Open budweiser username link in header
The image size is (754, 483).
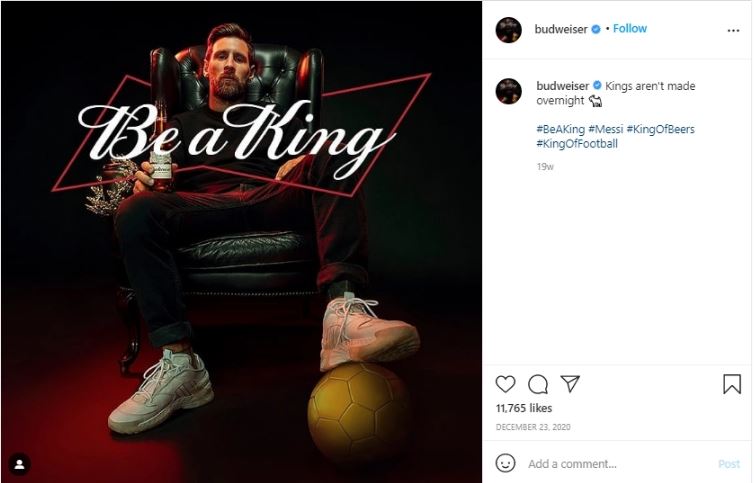coord(561,30)
